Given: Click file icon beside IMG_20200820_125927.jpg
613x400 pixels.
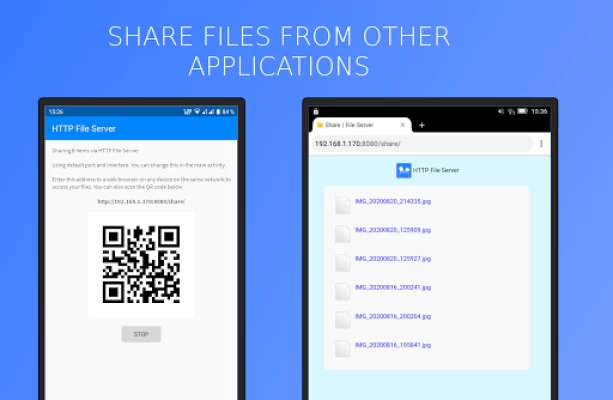Looking at the screenshot, I should 343,263.
